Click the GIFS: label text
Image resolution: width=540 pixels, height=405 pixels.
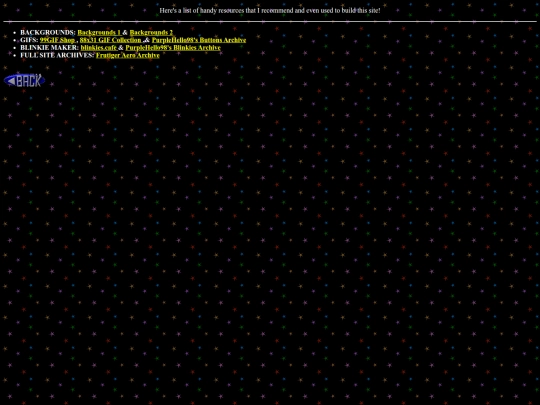[29, 40]
